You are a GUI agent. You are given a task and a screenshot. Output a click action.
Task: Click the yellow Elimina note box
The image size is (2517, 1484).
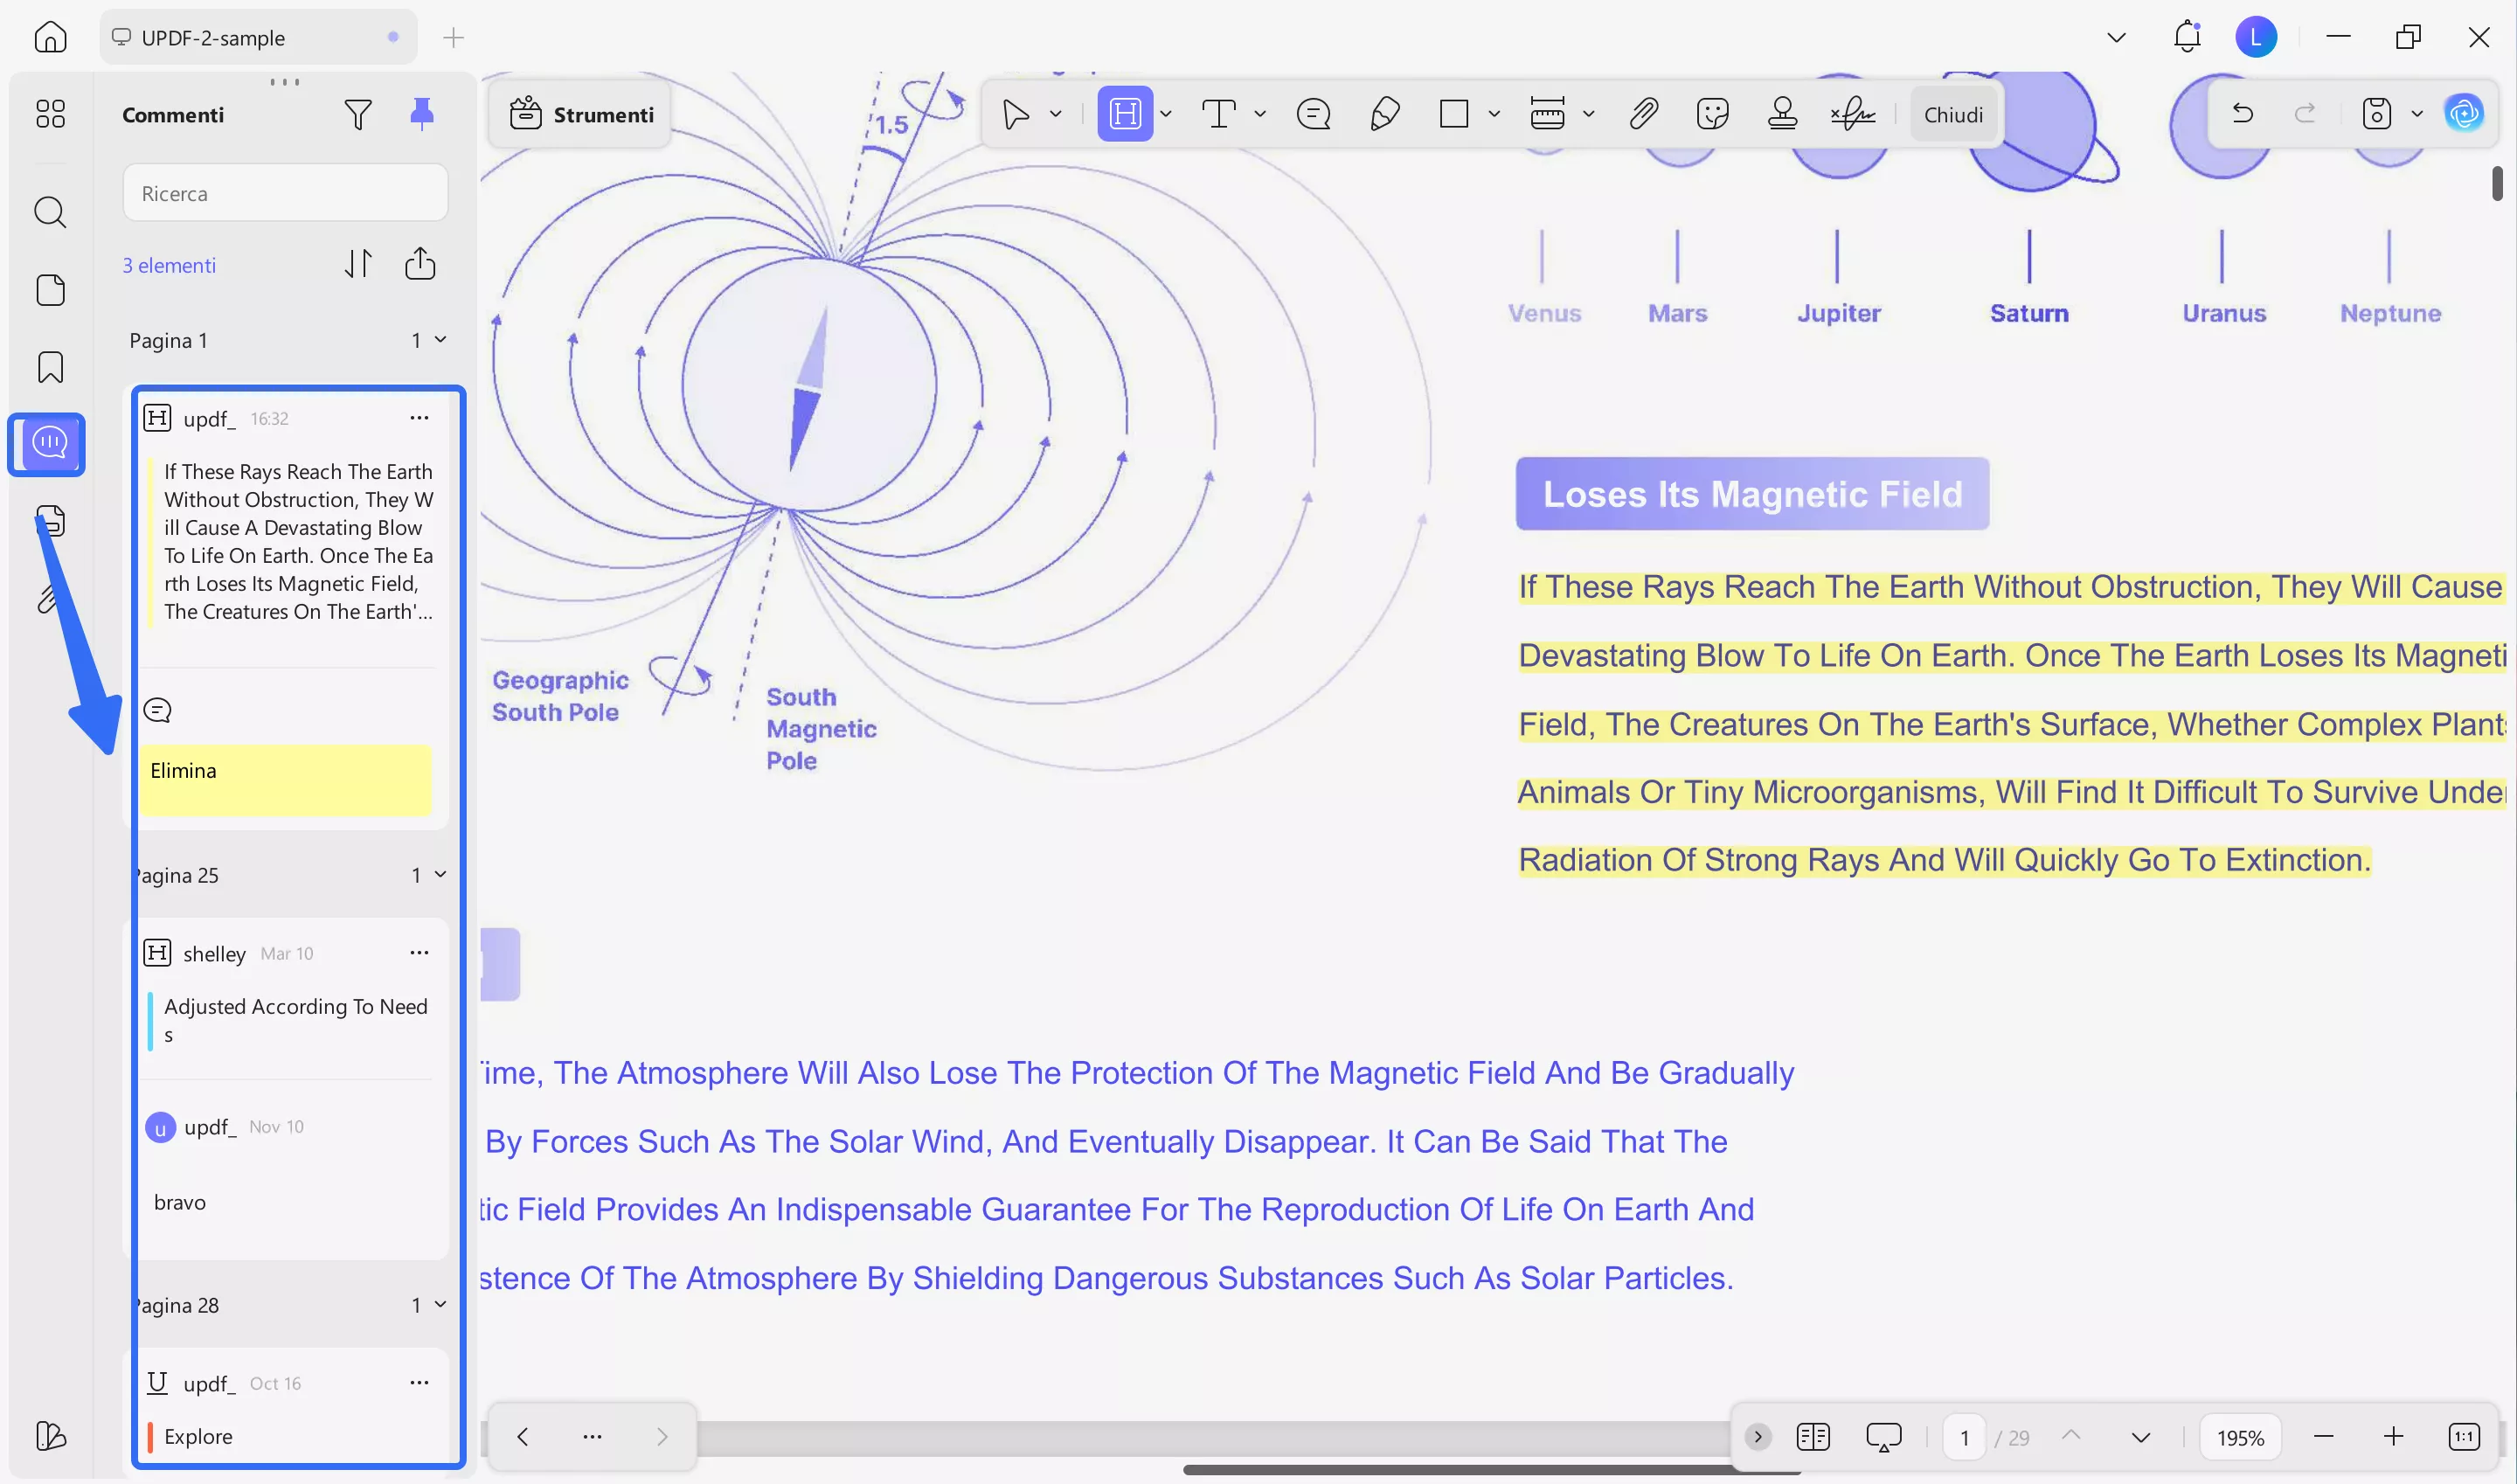[x=285, y=779]
